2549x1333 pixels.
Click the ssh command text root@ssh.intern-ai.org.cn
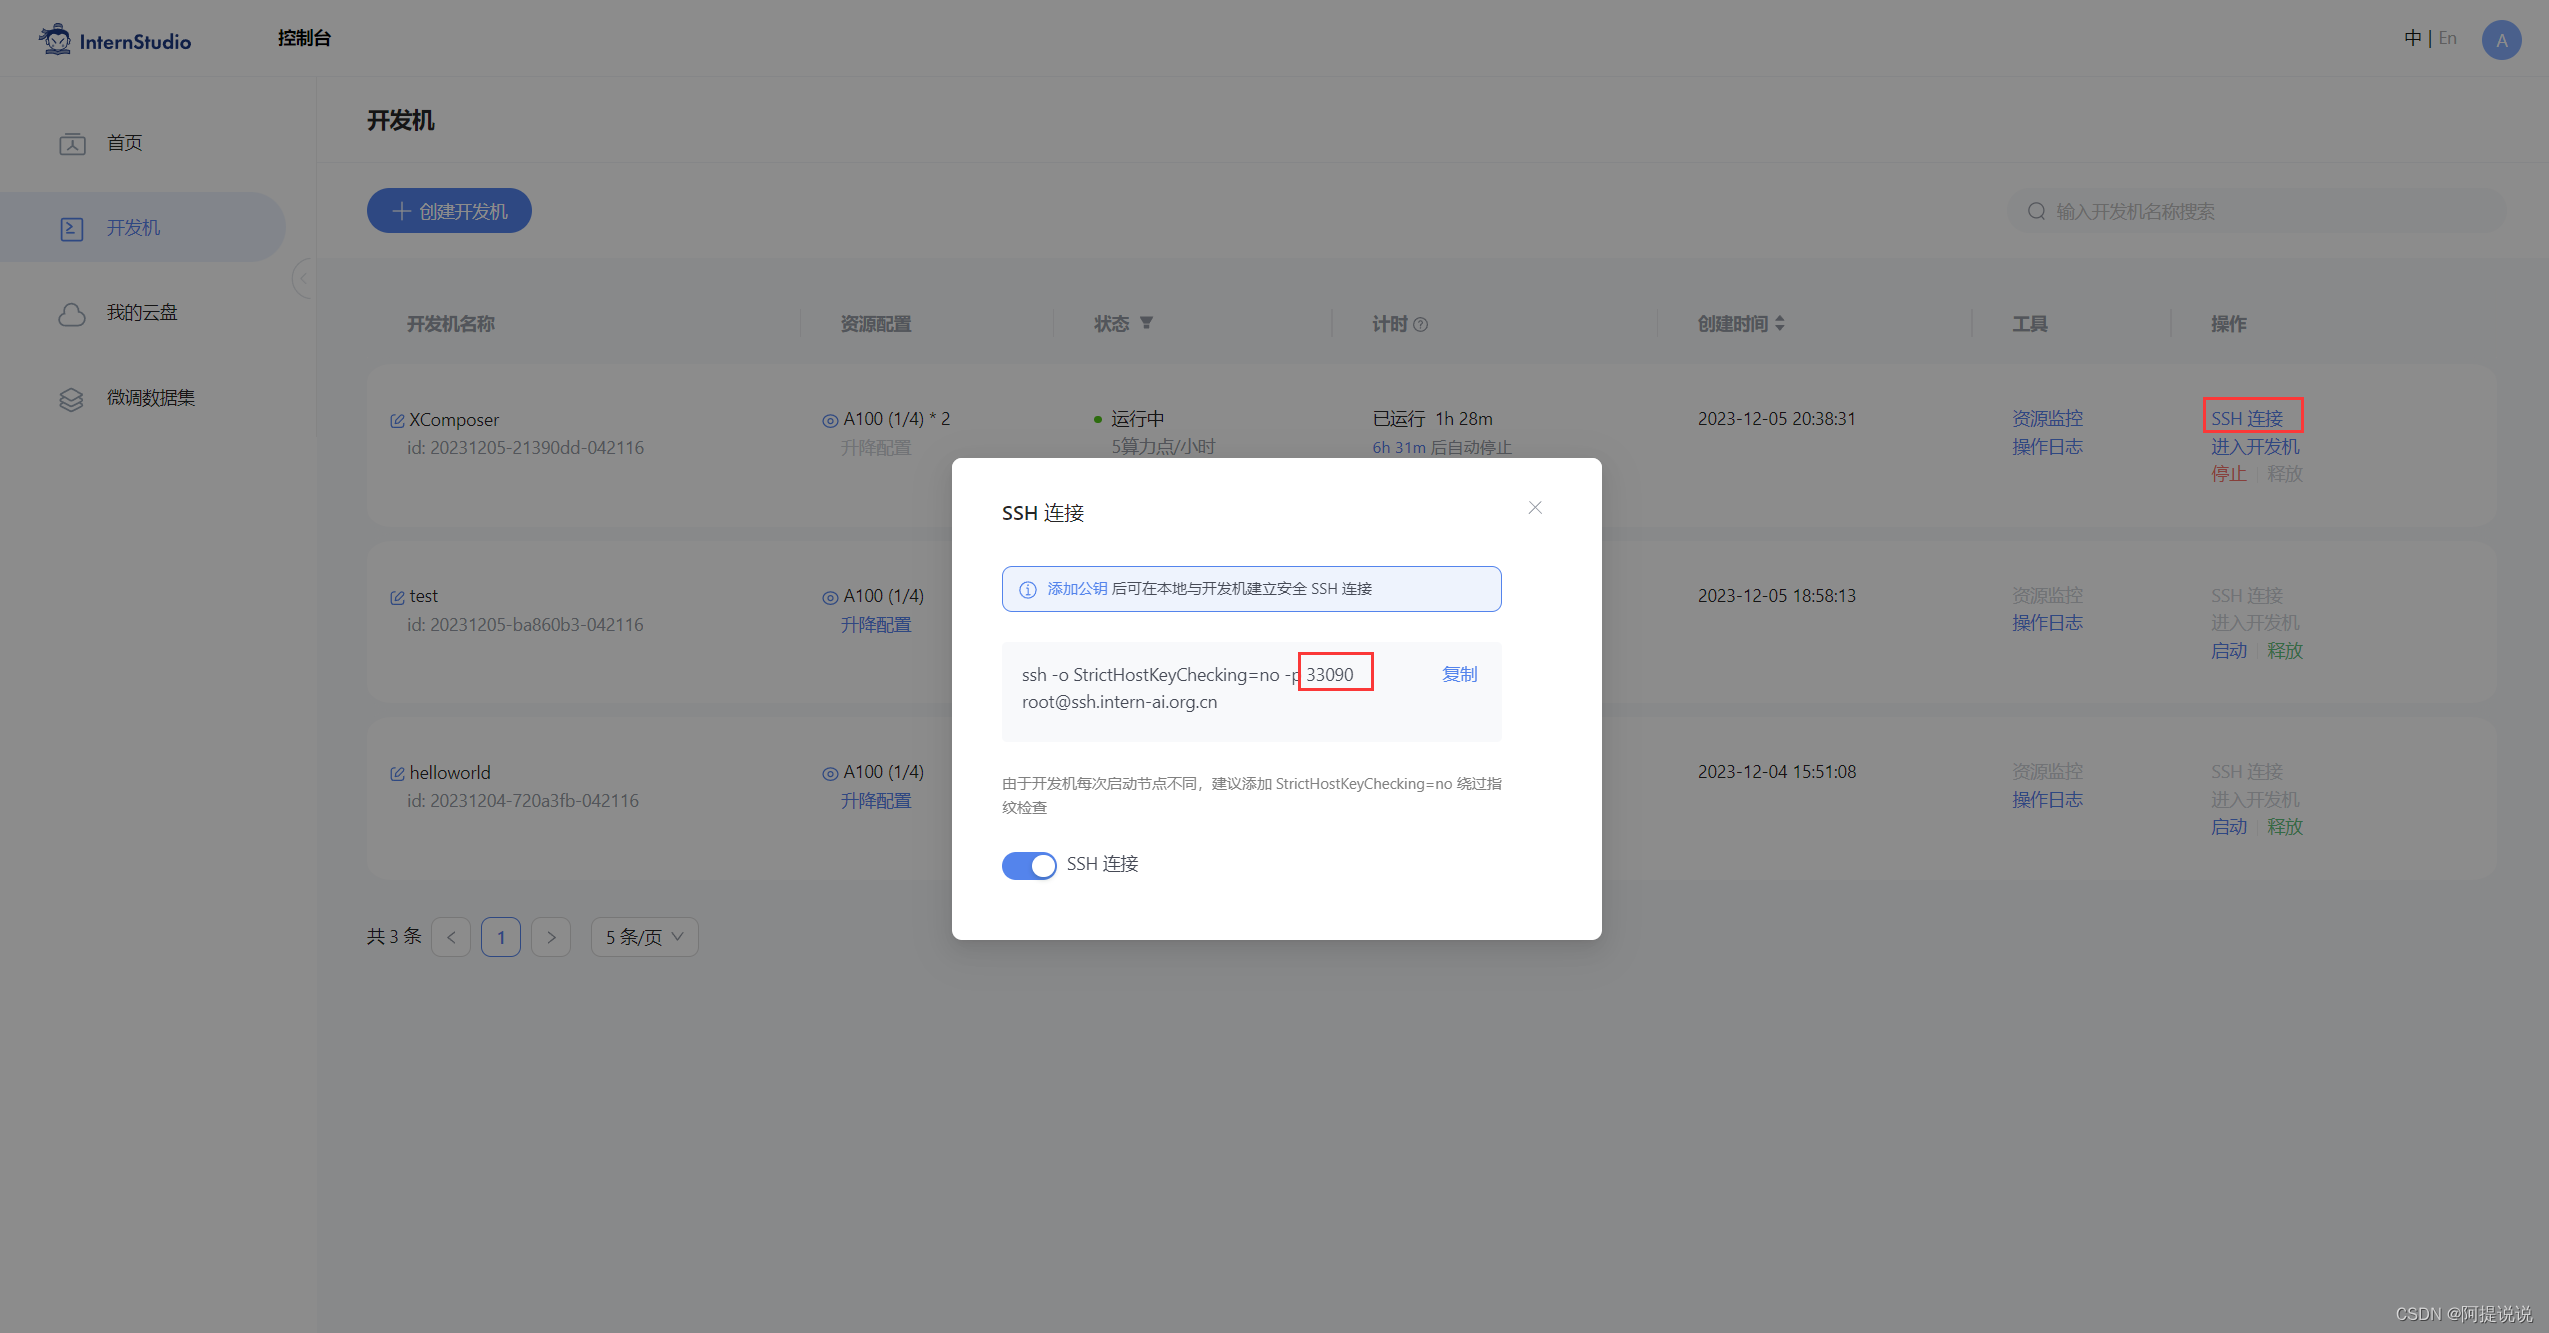click(x=1119, y=701)
